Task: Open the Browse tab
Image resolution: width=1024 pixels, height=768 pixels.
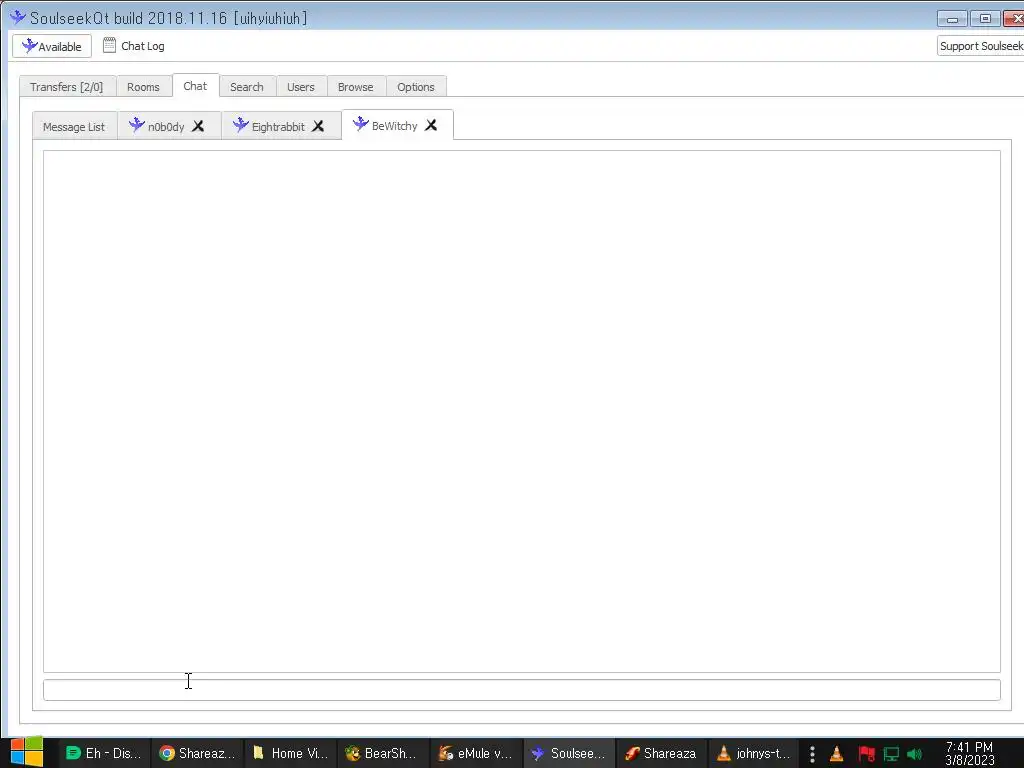Action: click(355, 87)
